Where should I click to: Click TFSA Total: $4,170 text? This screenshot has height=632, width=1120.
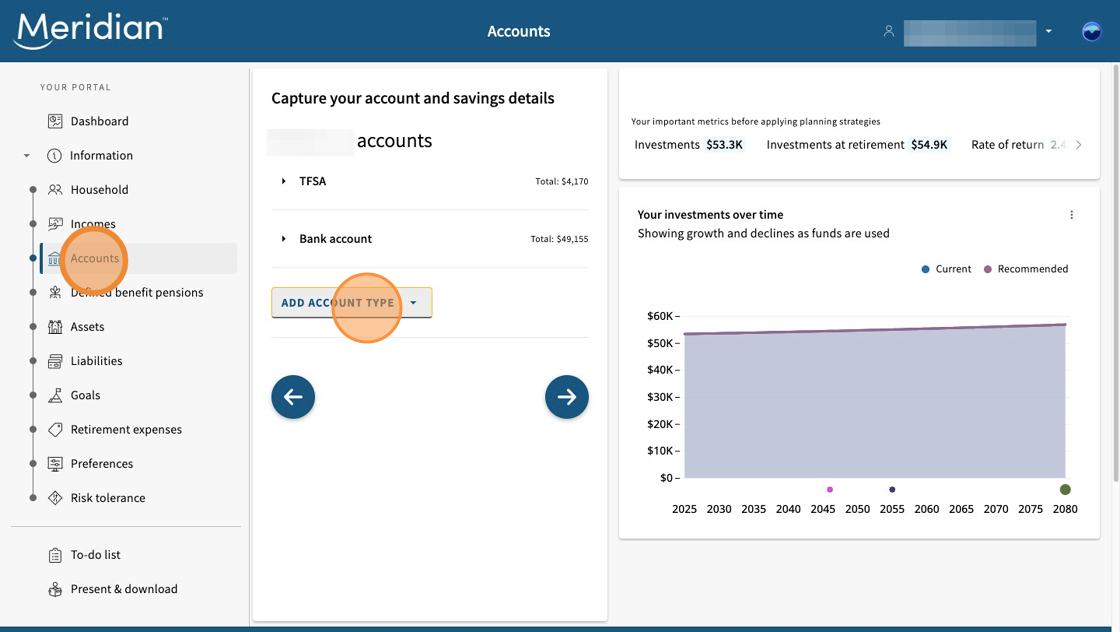point(562,181)
